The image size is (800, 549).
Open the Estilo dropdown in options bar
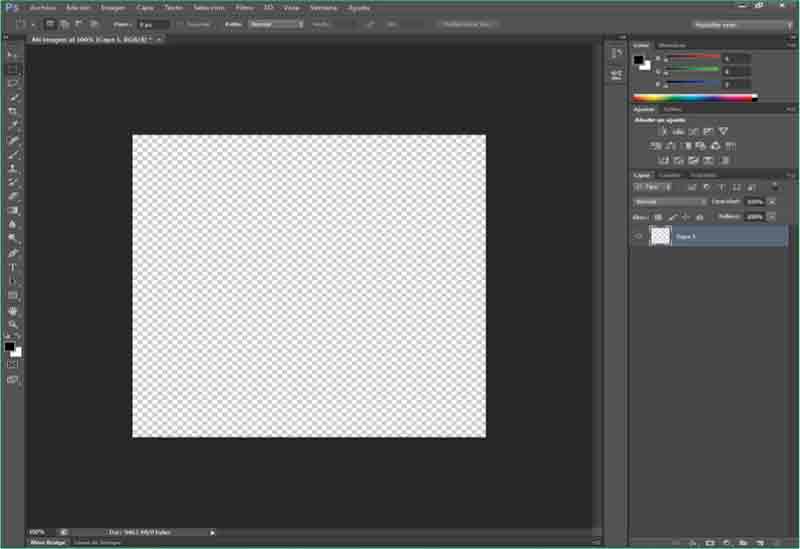[x=276, y=23]
